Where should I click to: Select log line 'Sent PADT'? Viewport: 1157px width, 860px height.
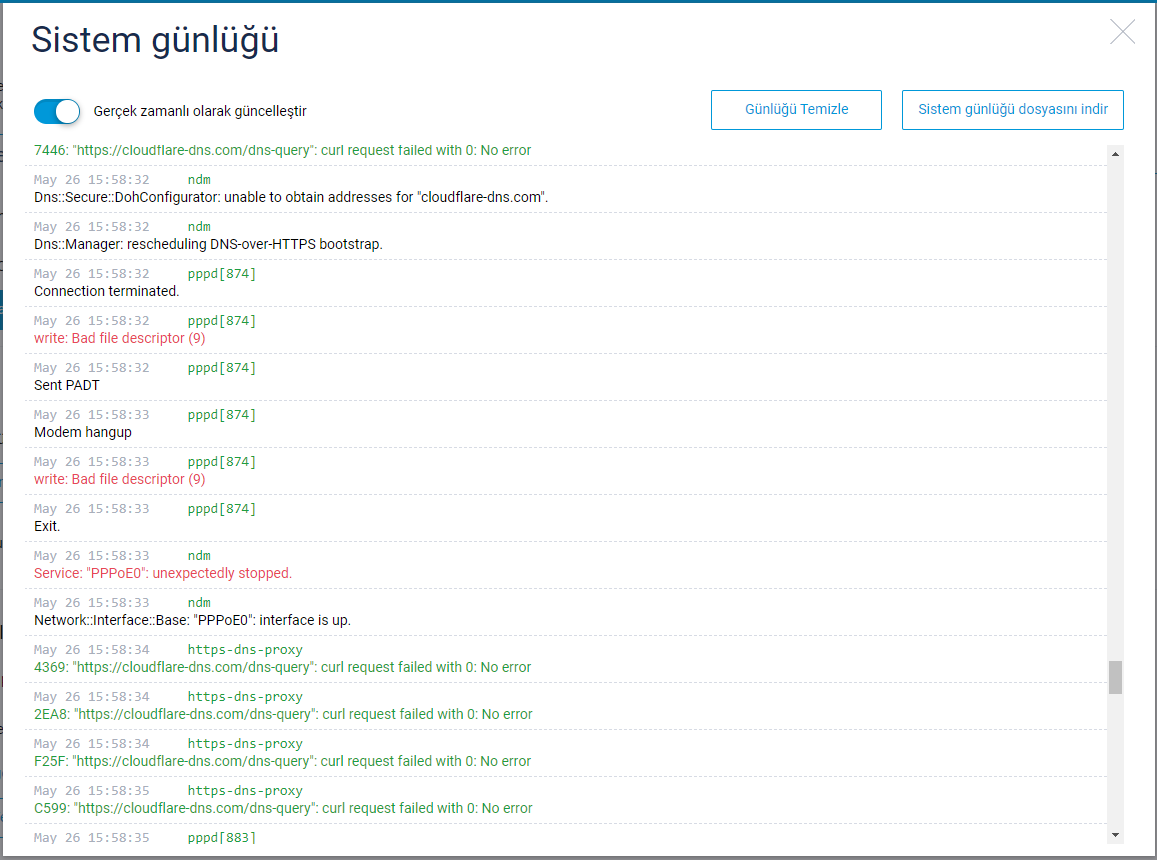click(x=66, y=385)
